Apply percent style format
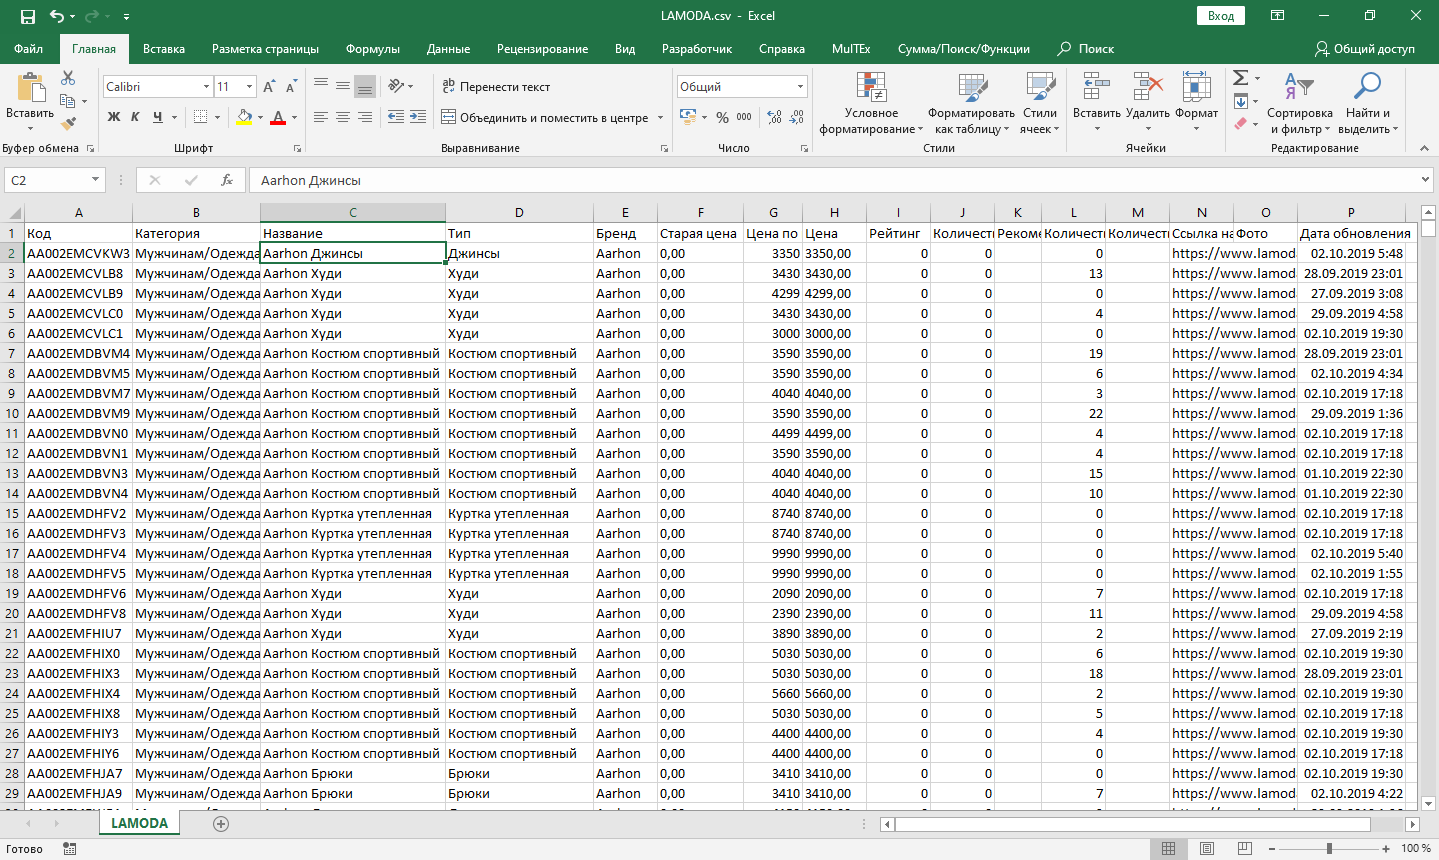 [x=722, y=117]
